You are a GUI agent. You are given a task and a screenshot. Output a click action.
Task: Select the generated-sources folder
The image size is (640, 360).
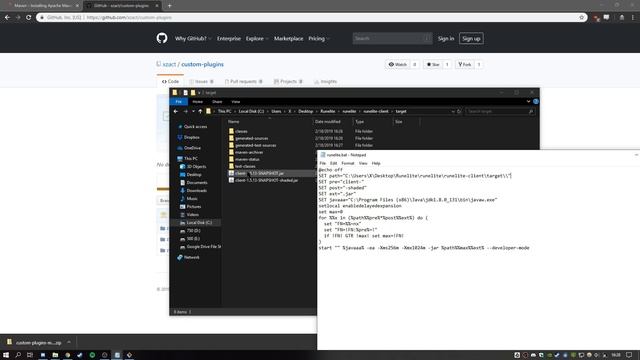pyautogui.click(x=251, y=138)
